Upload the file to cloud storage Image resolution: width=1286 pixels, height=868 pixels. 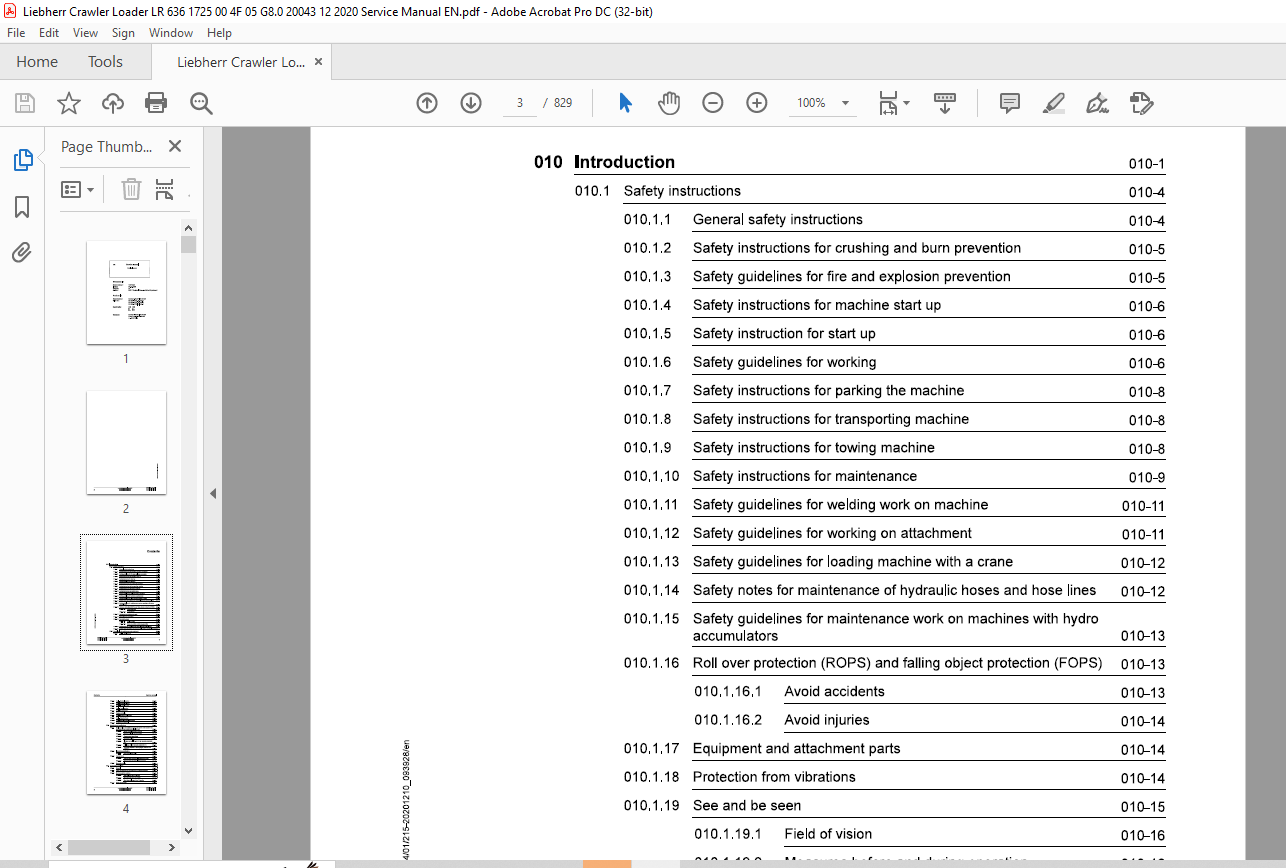point(112,103)
